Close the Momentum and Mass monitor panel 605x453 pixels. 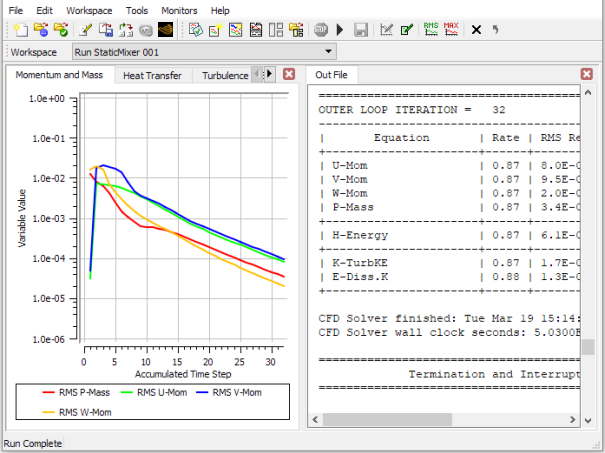289,74
